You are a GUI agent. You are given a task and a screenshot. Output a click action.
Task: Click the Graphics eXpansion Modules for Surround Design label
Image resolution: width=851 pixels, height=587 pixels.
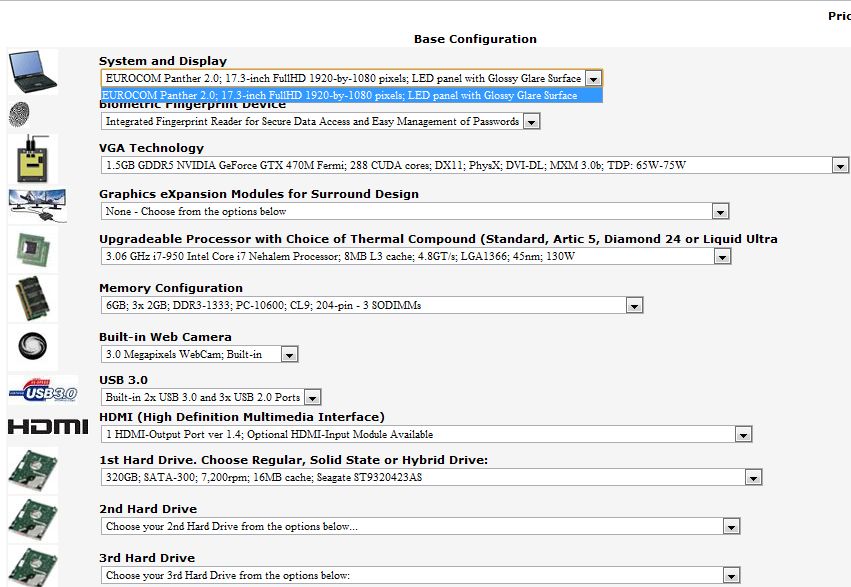(259, 194)
